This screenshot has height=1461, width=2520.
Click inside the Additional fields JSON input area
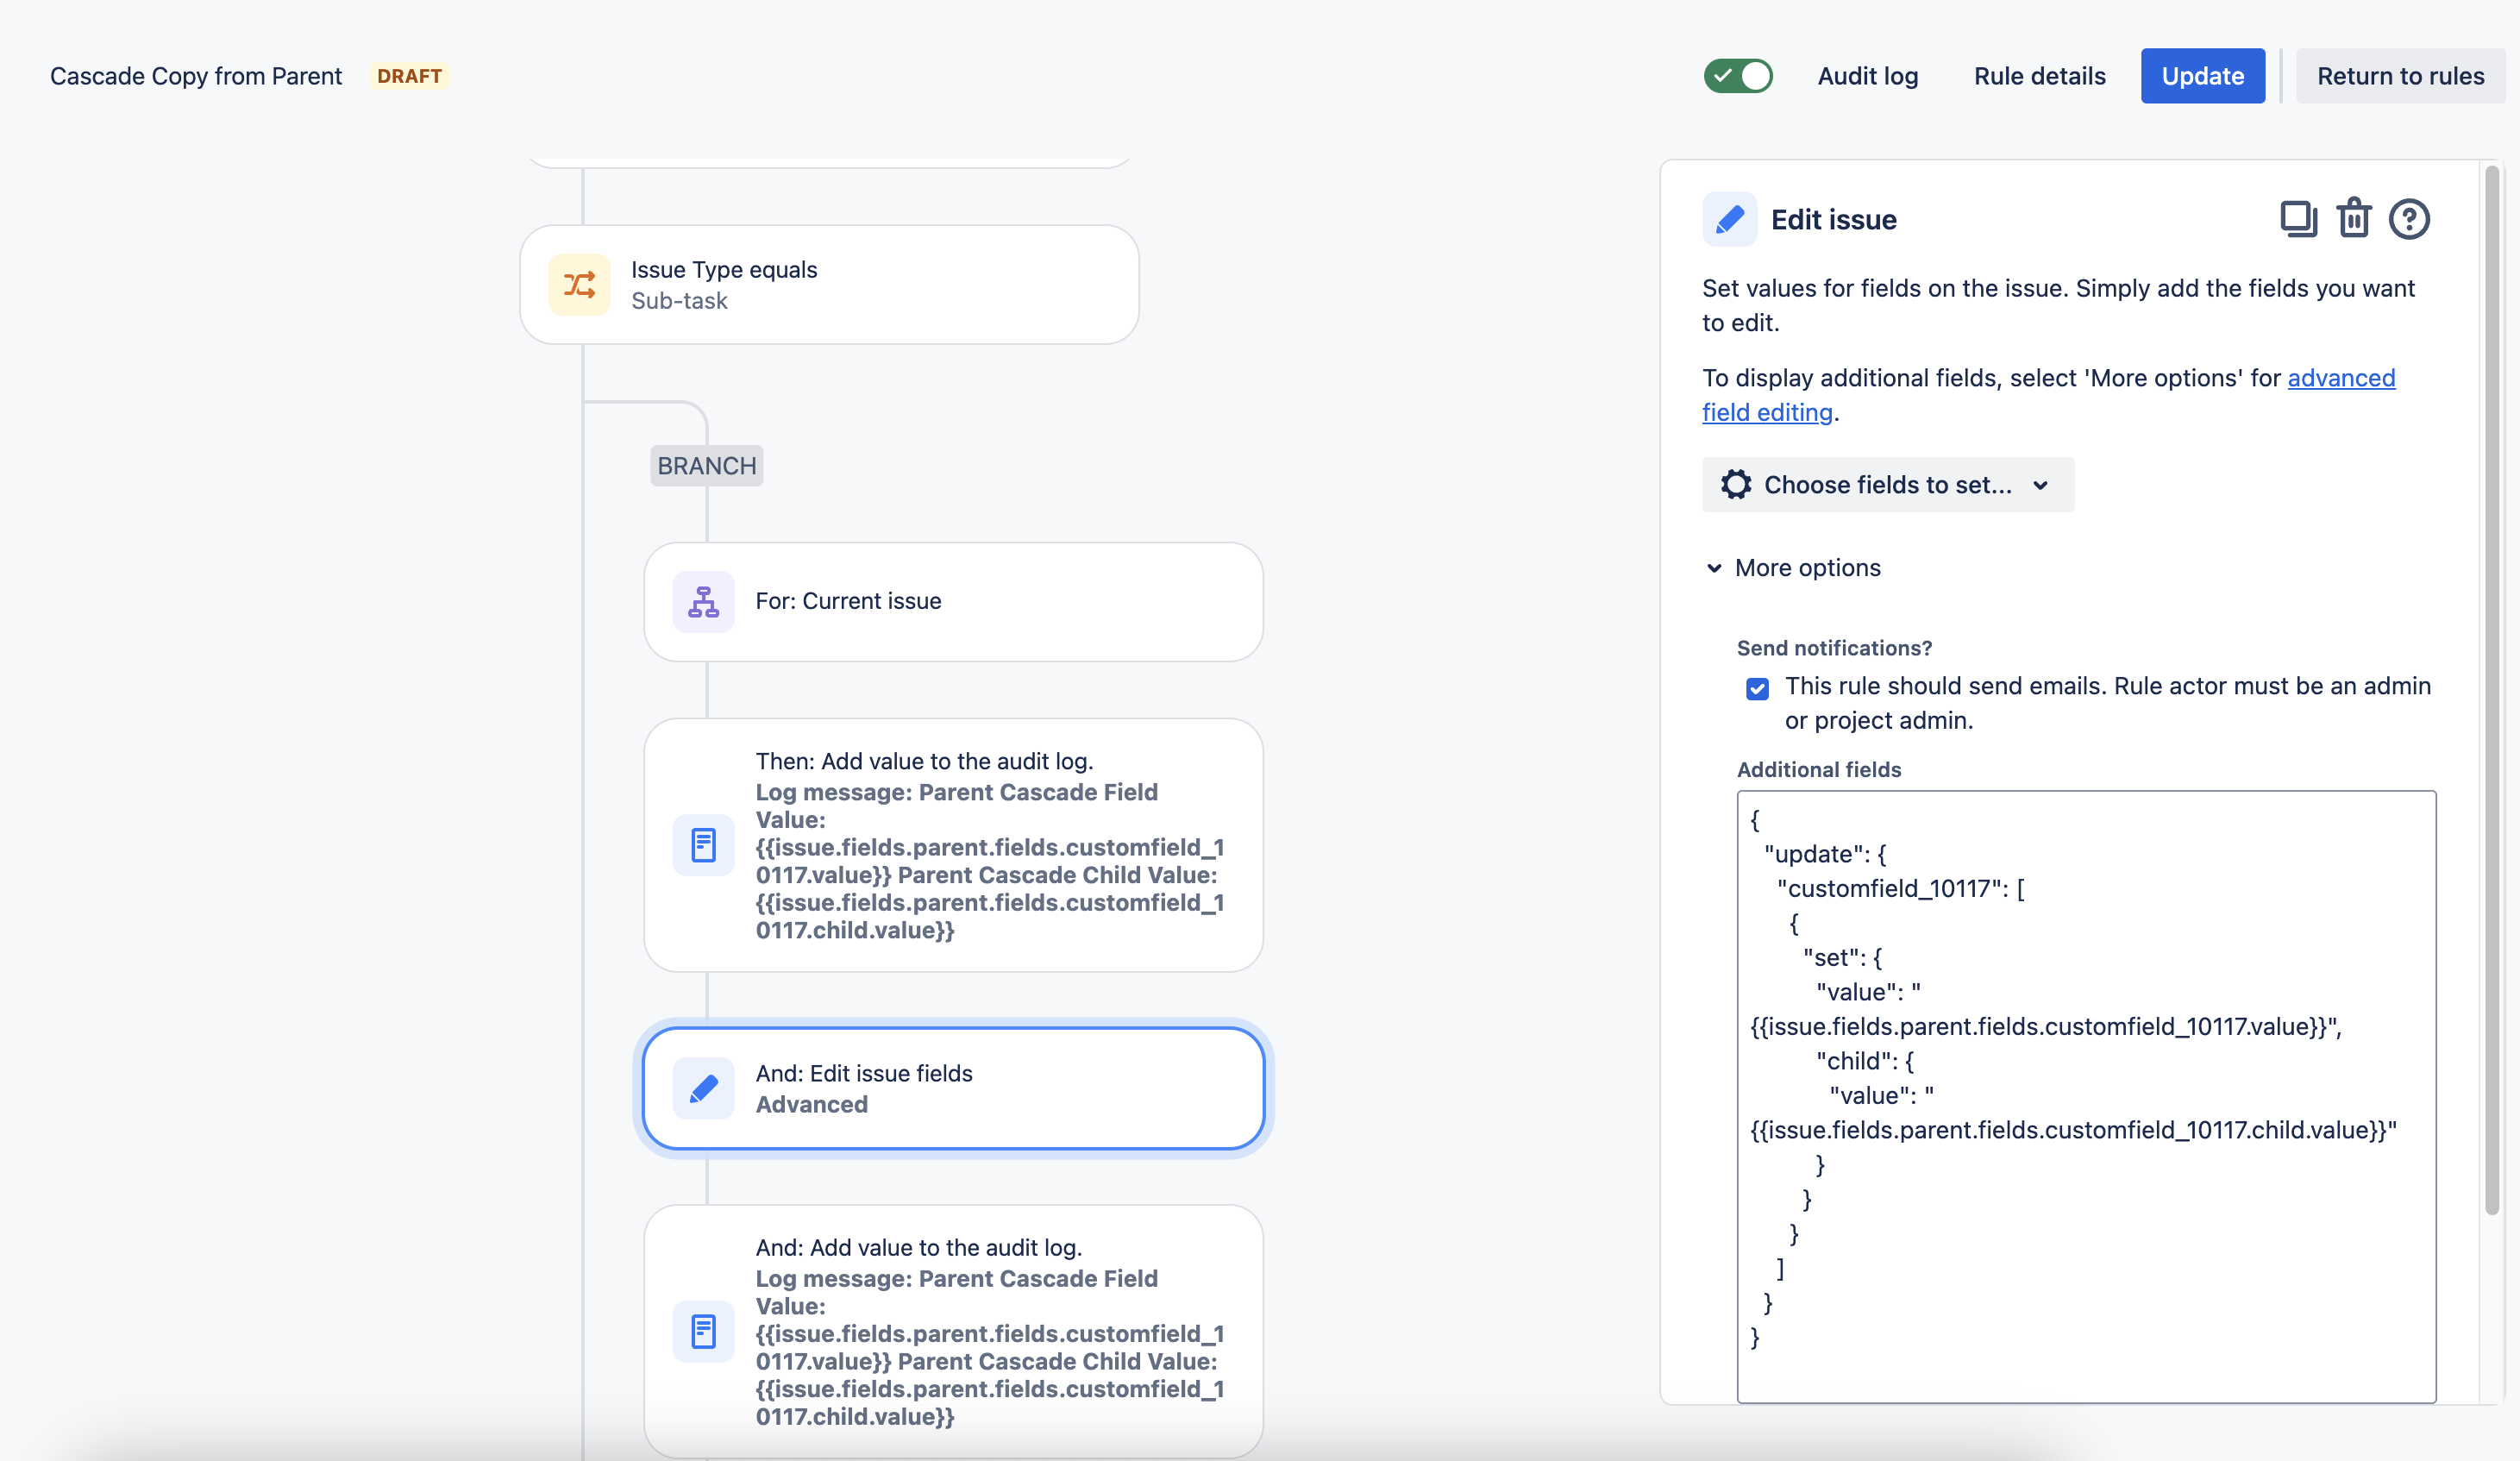[x=2087, y=1095]
